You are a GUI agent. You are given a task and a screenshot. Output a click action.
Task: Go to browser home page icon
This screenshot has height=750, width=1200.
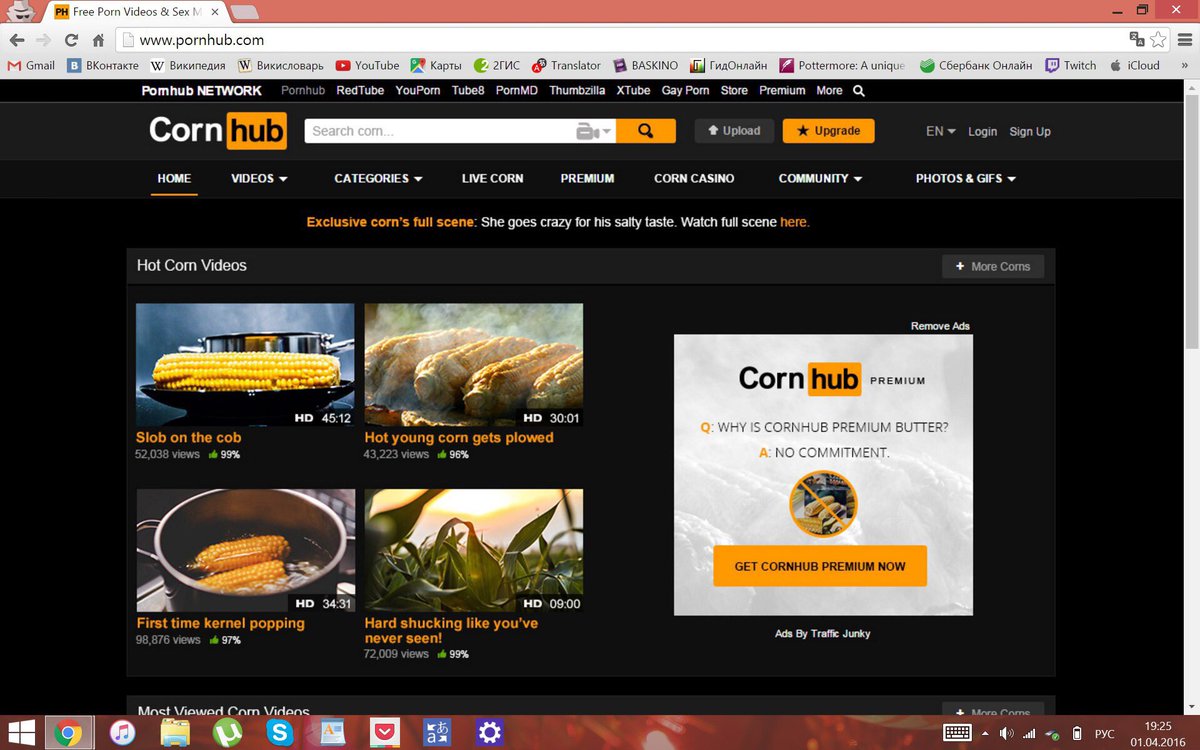click(x=98, y=40)
